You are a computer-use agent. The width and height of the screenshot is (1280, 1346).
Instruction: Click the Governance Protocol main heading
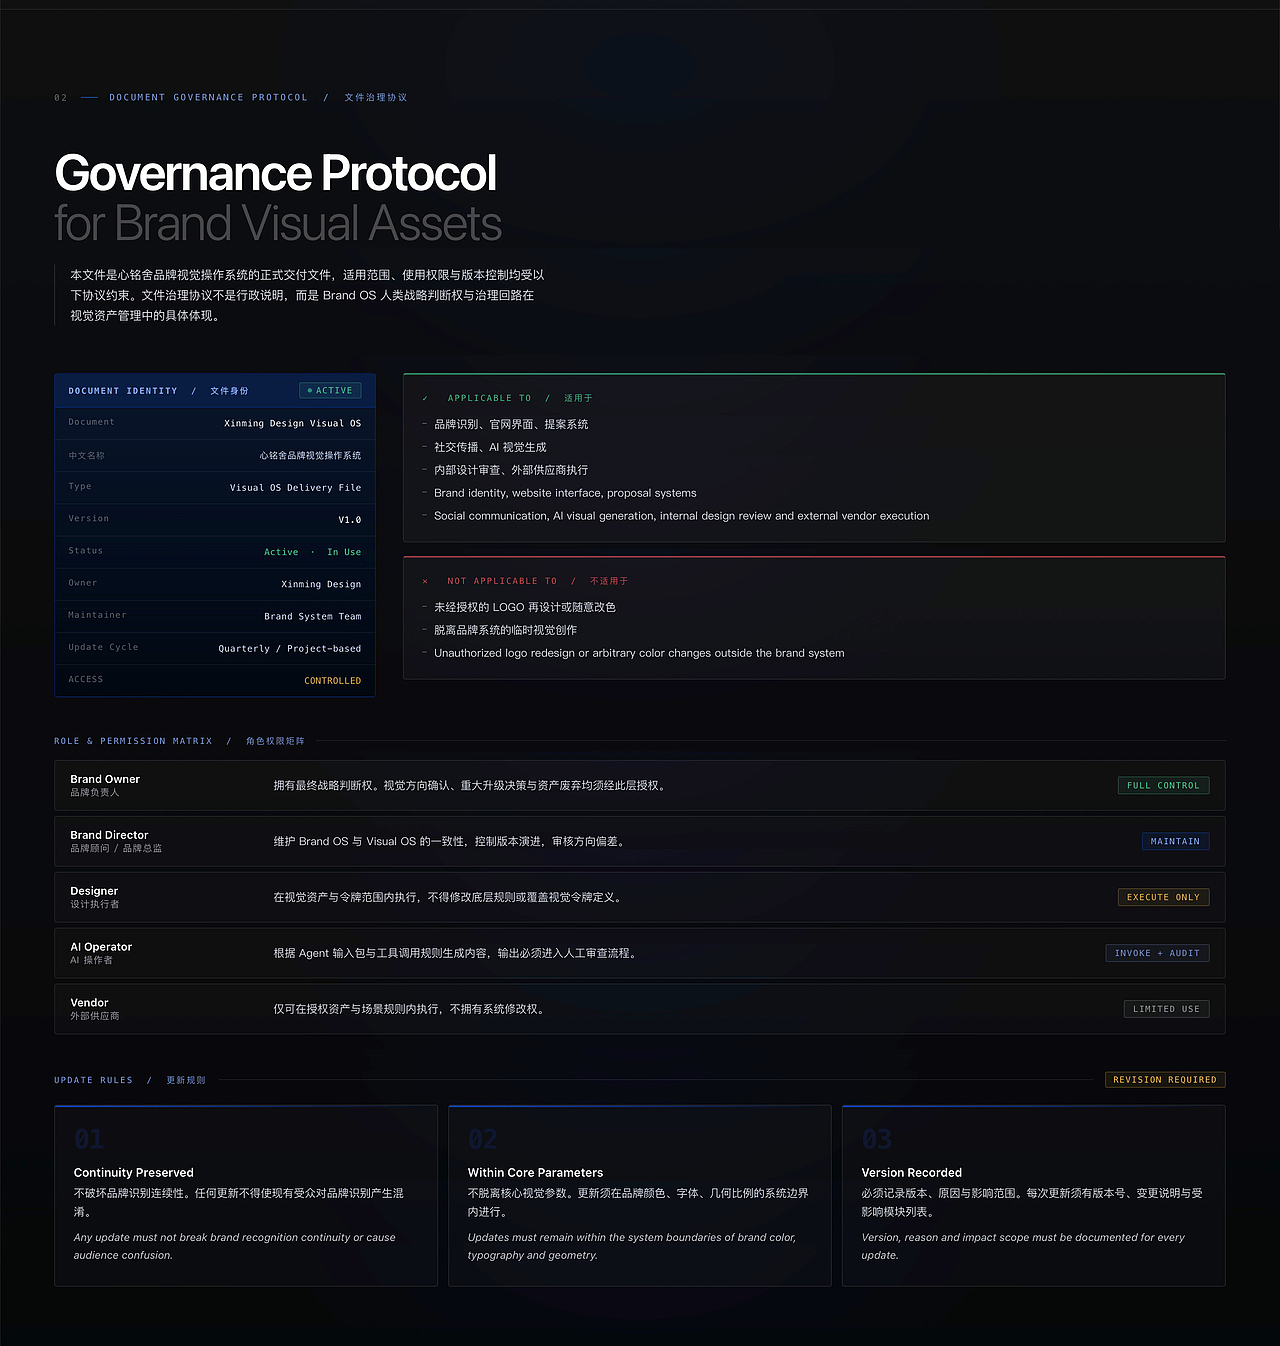coord(275,173)
